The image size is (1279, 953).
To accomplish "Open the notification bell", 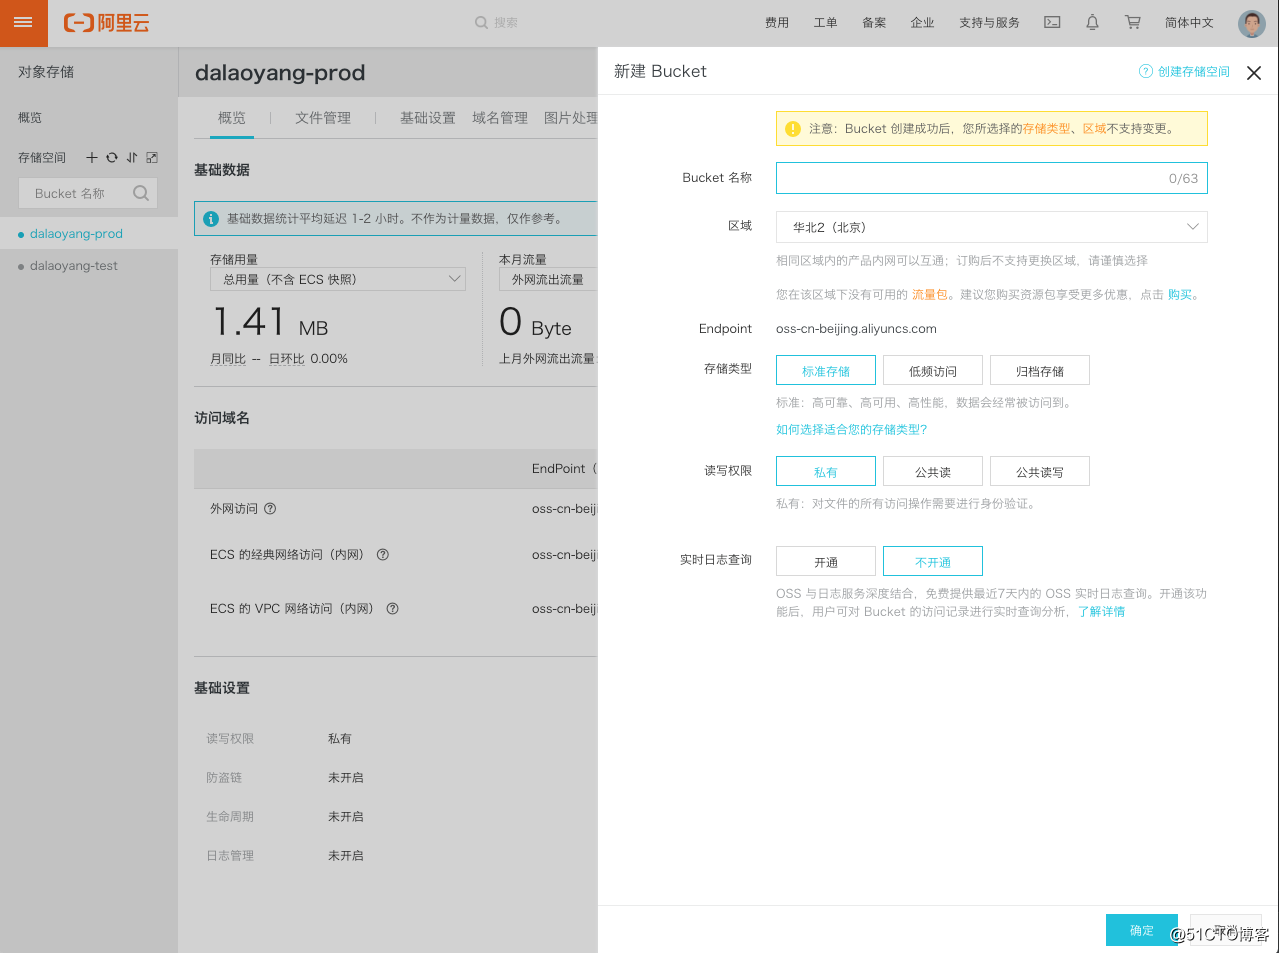I will 1092,22.
